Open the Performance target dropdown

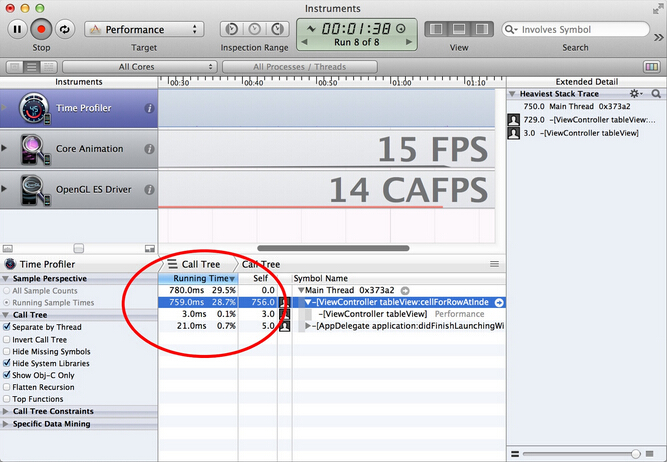click(x=144, y=30)
